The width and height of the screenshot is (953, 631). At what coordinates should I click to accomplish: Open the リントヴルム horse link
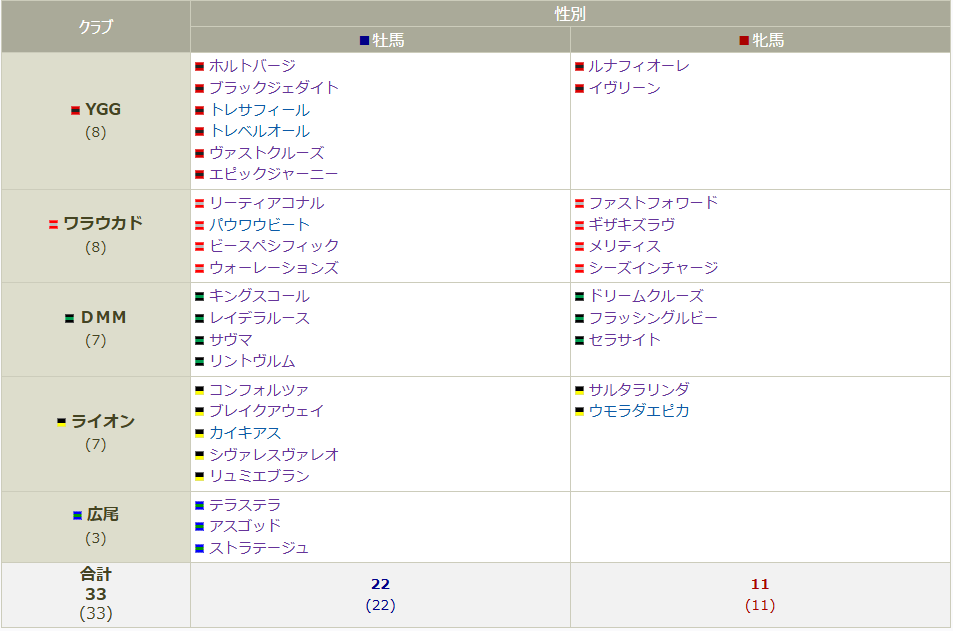click(252, 361)
